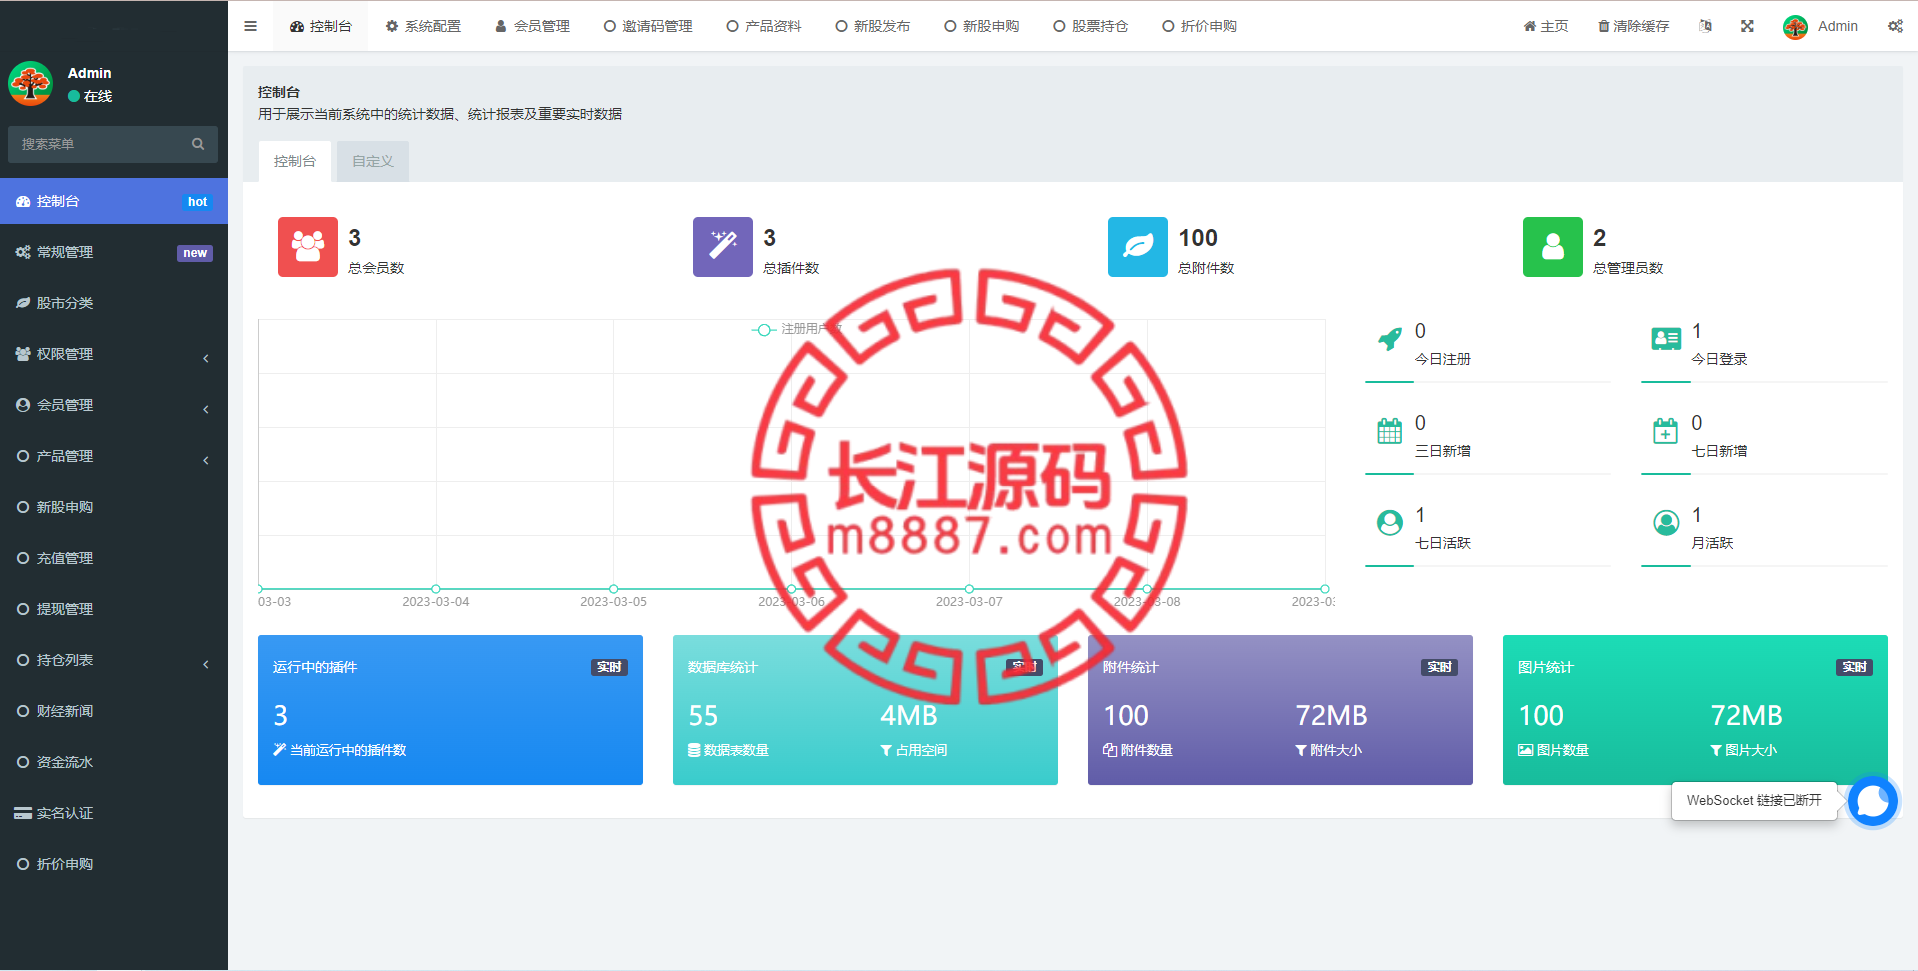Click the 4MB 占用空间 value
Viewport: 1918px width, 971px height.
[x=909, y=716]
